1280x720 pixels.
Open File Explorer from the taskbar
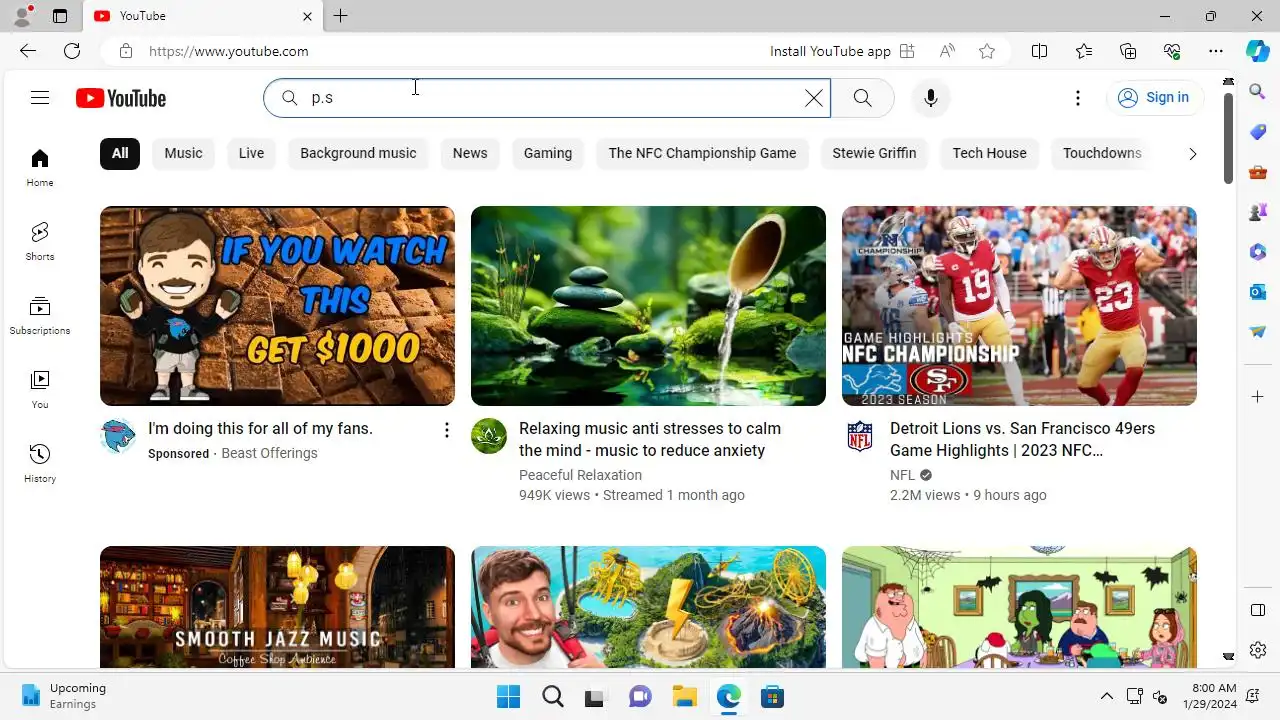[684, 696]
